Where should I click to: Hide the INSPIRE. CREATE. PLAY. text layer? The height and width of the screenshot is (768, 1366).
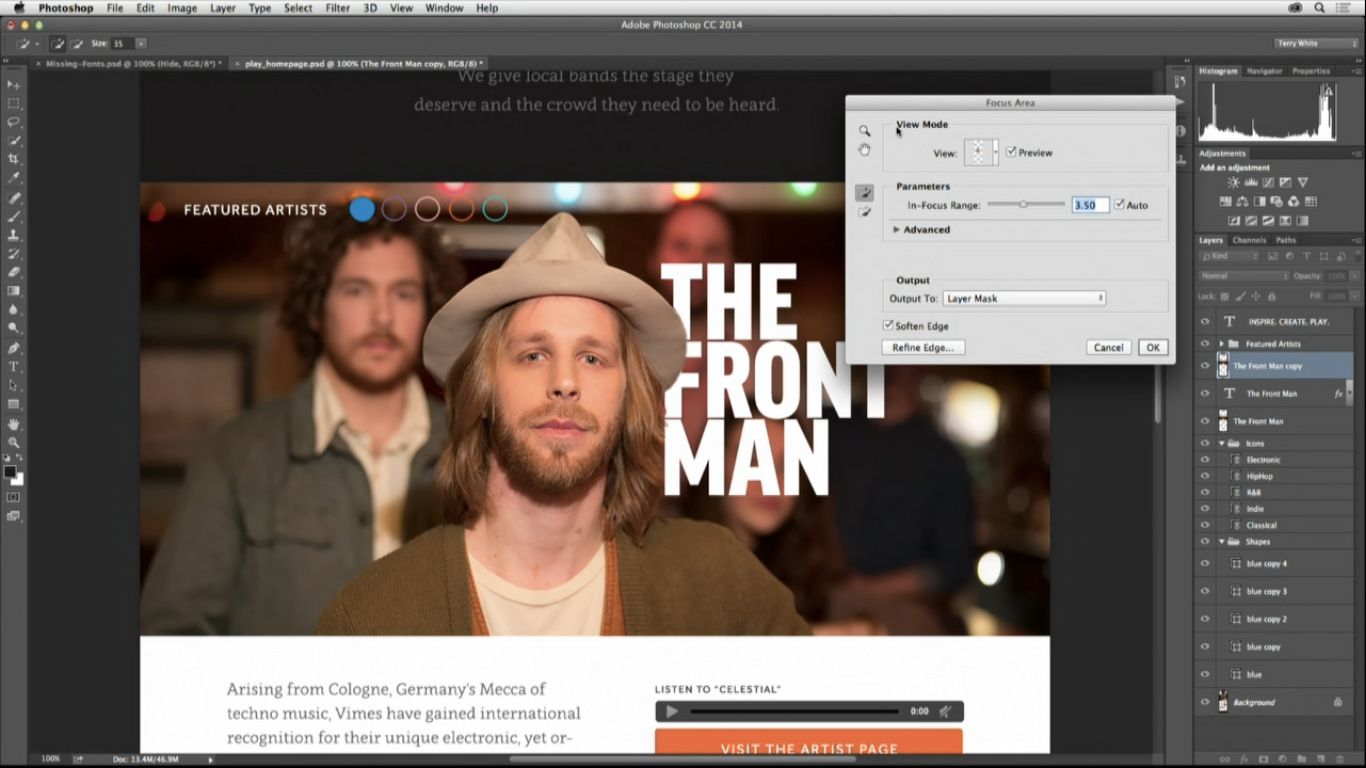pos(1205,322)
